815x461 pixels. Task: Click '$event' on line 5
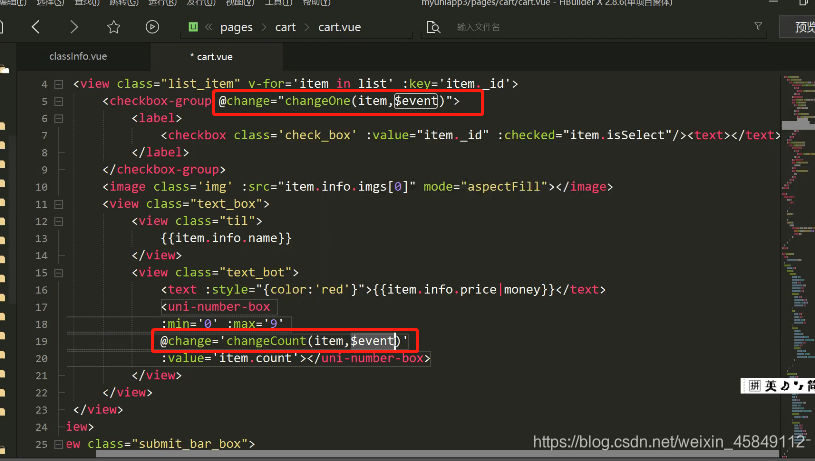[x=416, y=101]
